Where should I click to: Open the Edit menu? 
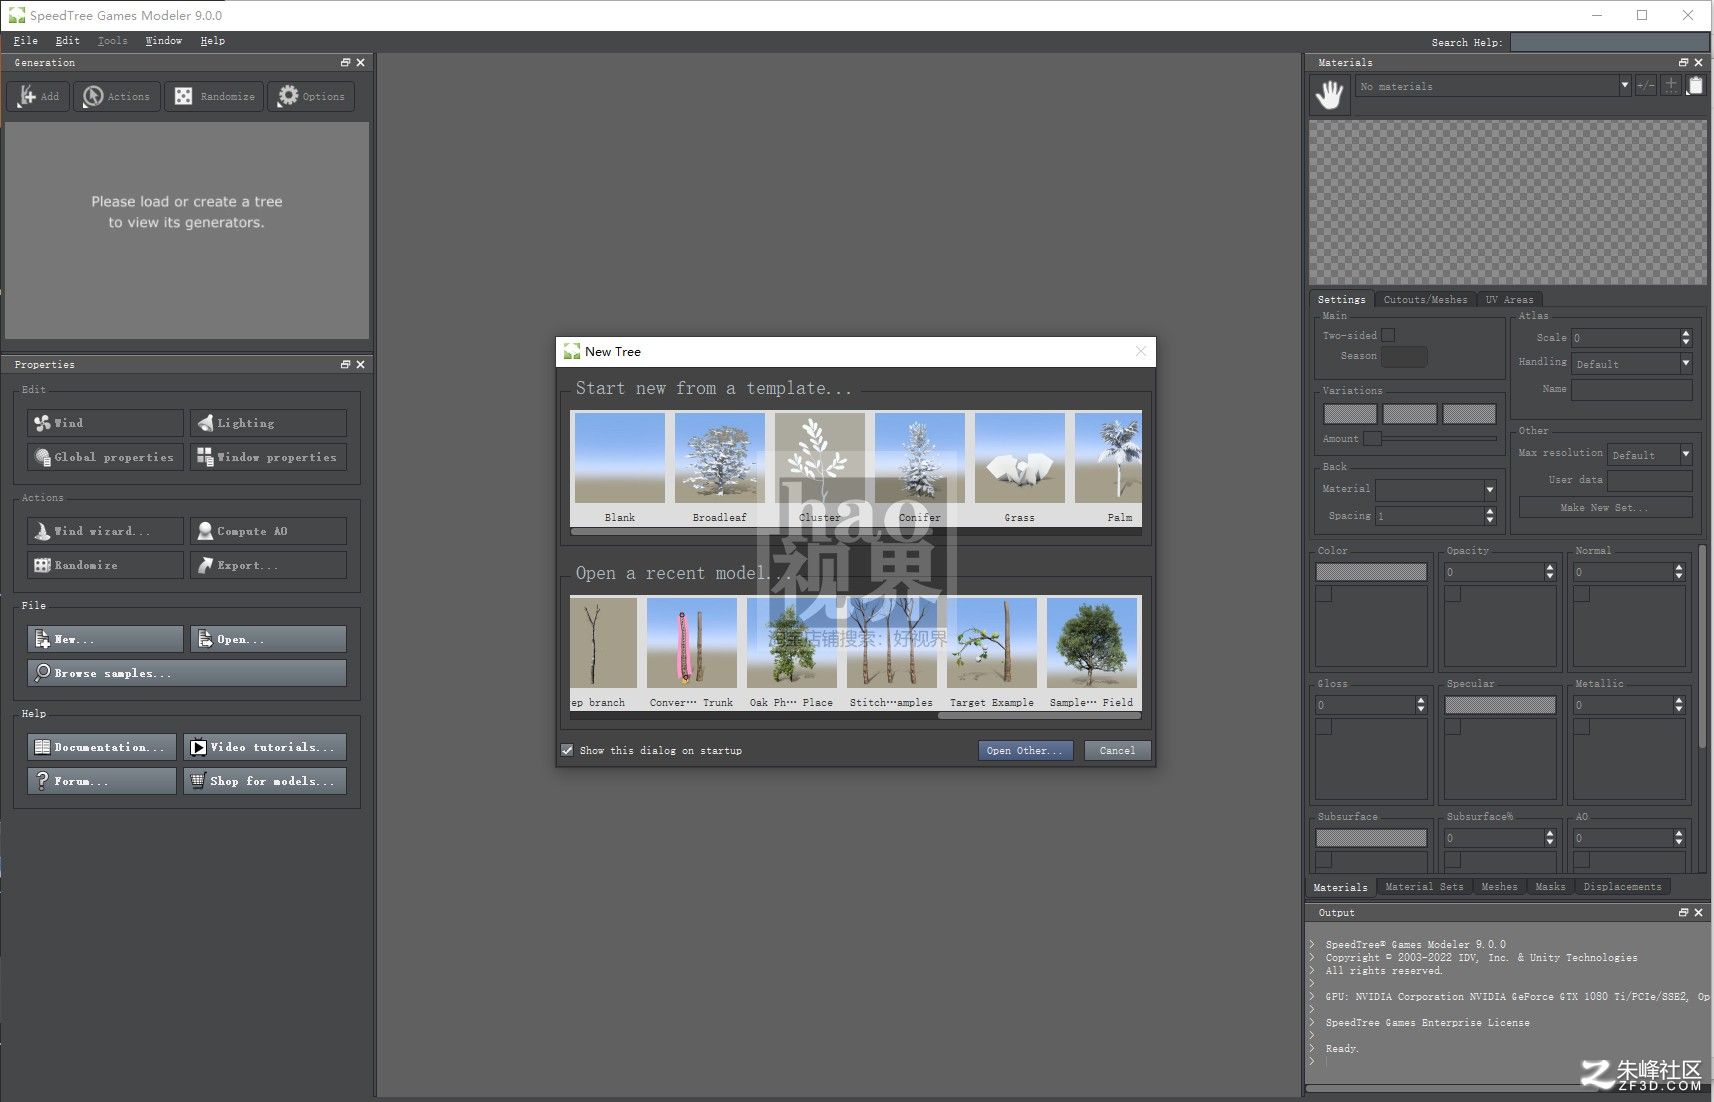click(x=67, y=41)
